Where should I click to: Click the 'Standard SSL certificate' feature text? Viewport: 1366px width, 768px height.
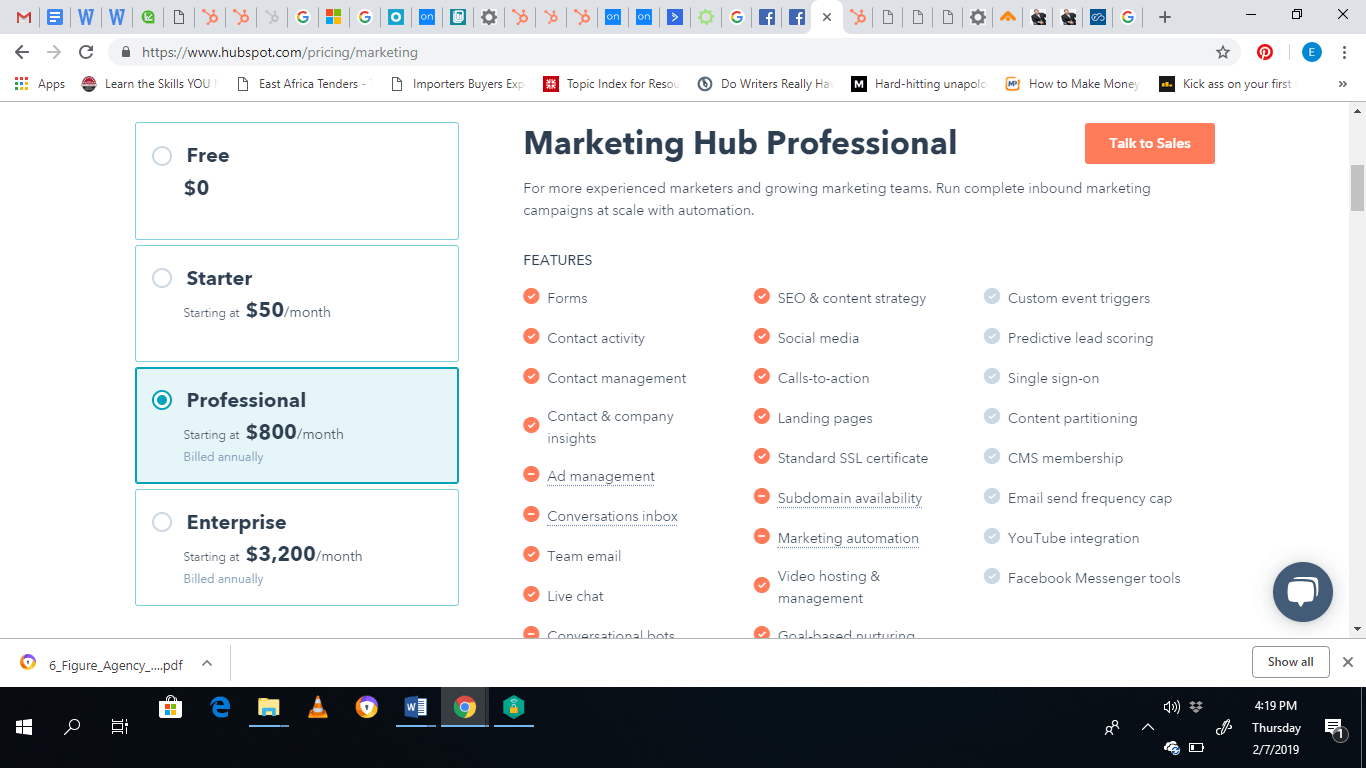pos(853,458)
